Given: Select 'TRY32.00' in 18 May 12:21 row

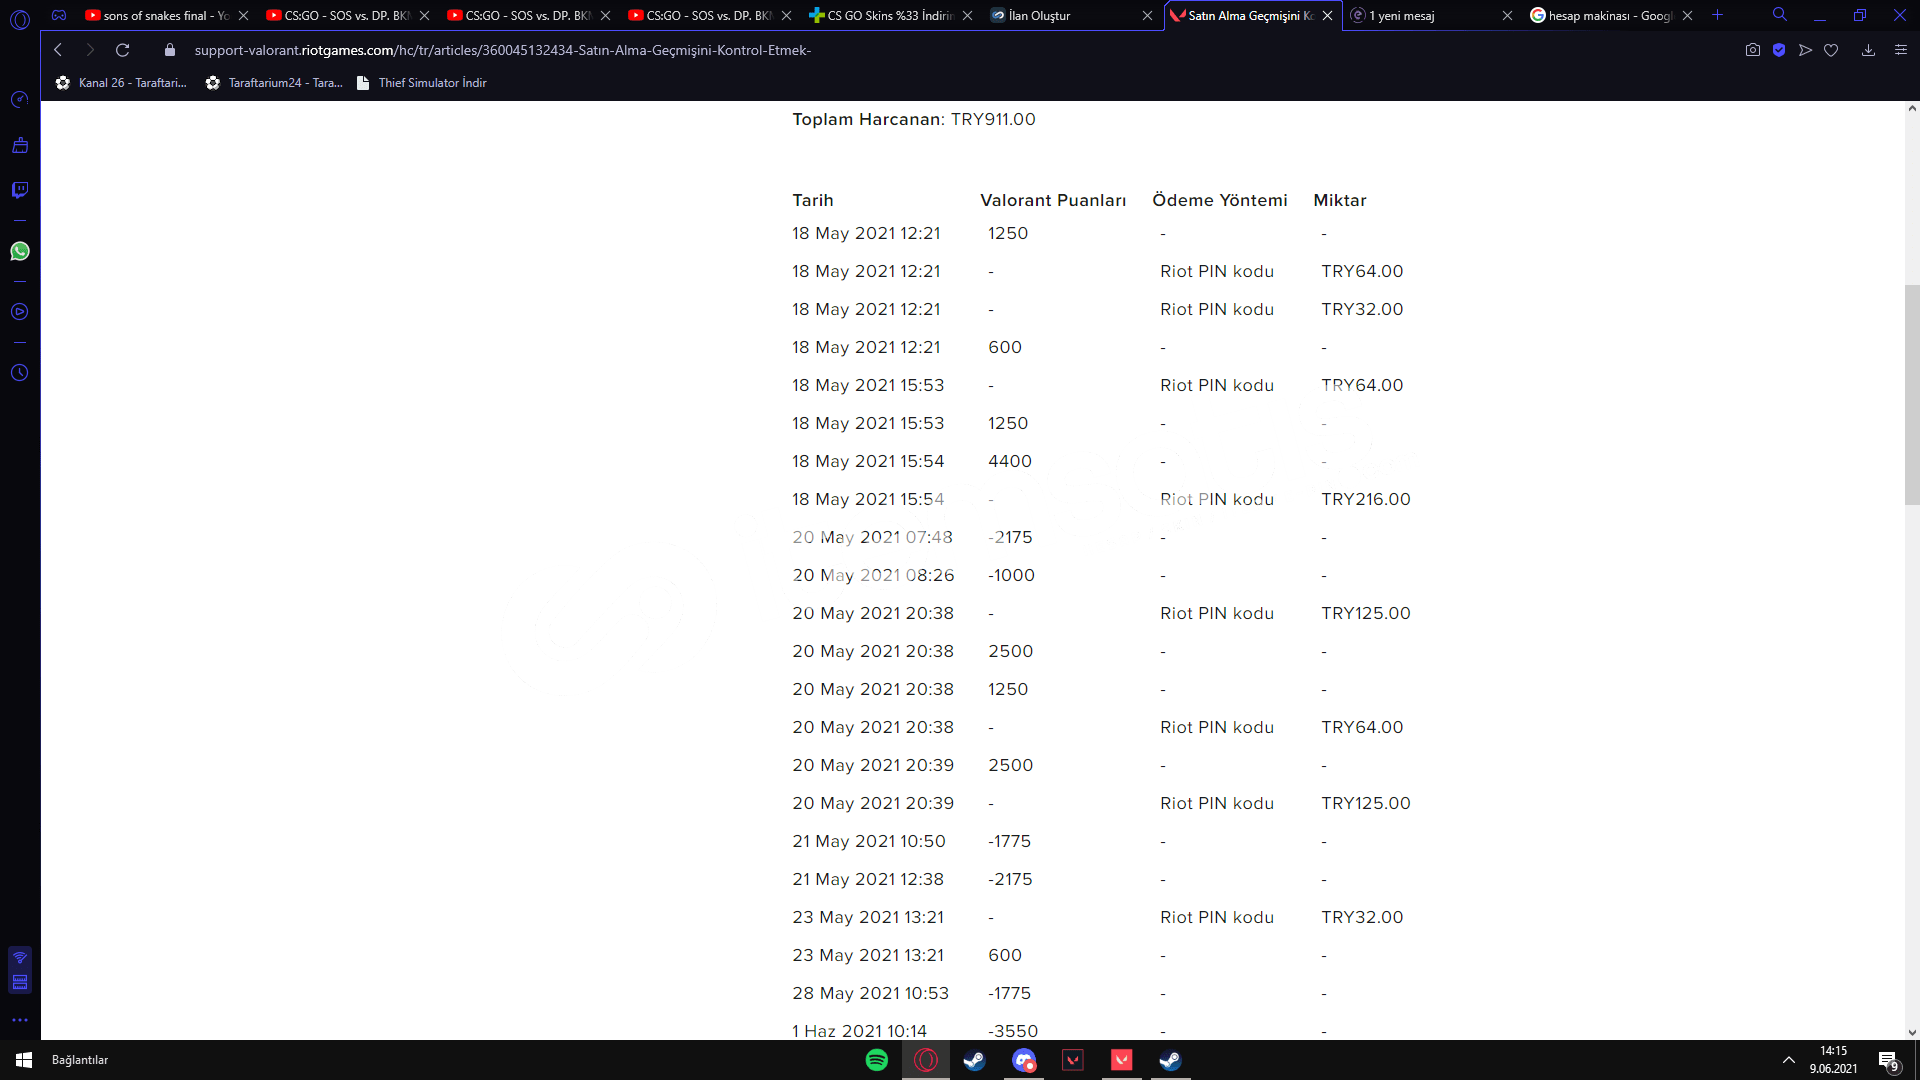Looking at the screenshot, I should pyautogui.click(x=1362, y=309).
